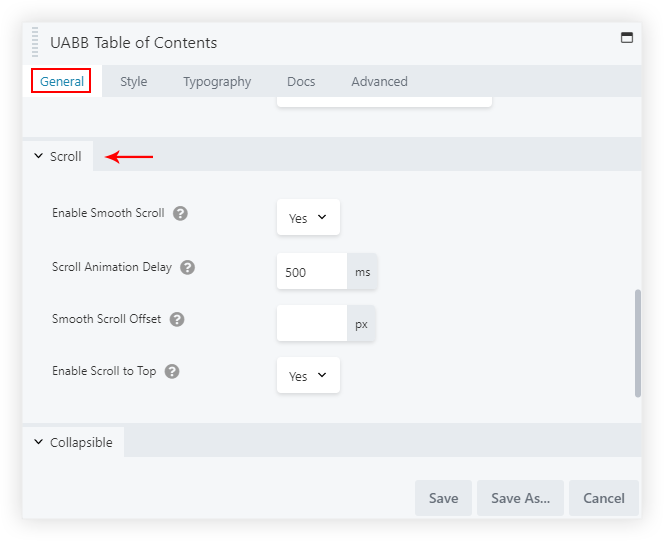
Task: Select the Docs tab
Action: [x=301, y=81]
